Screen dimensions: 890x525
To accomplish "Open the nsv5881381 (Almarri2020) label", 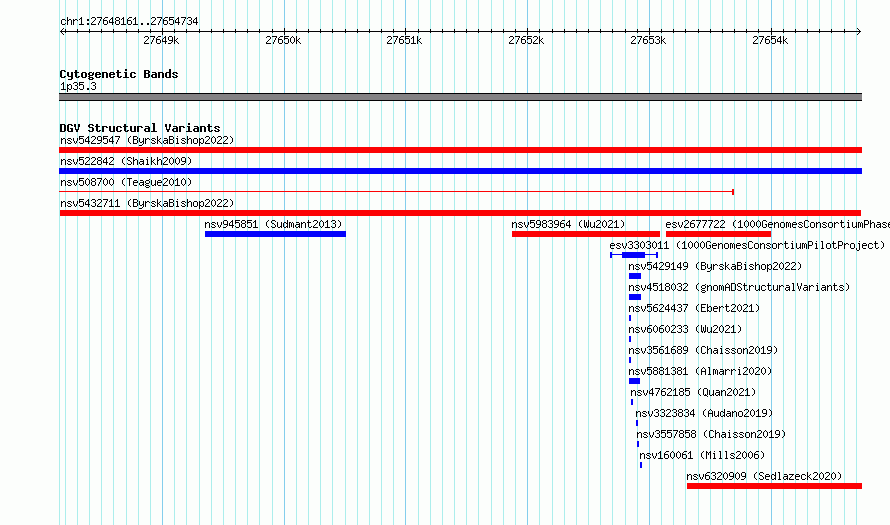I will click(700, 371).
